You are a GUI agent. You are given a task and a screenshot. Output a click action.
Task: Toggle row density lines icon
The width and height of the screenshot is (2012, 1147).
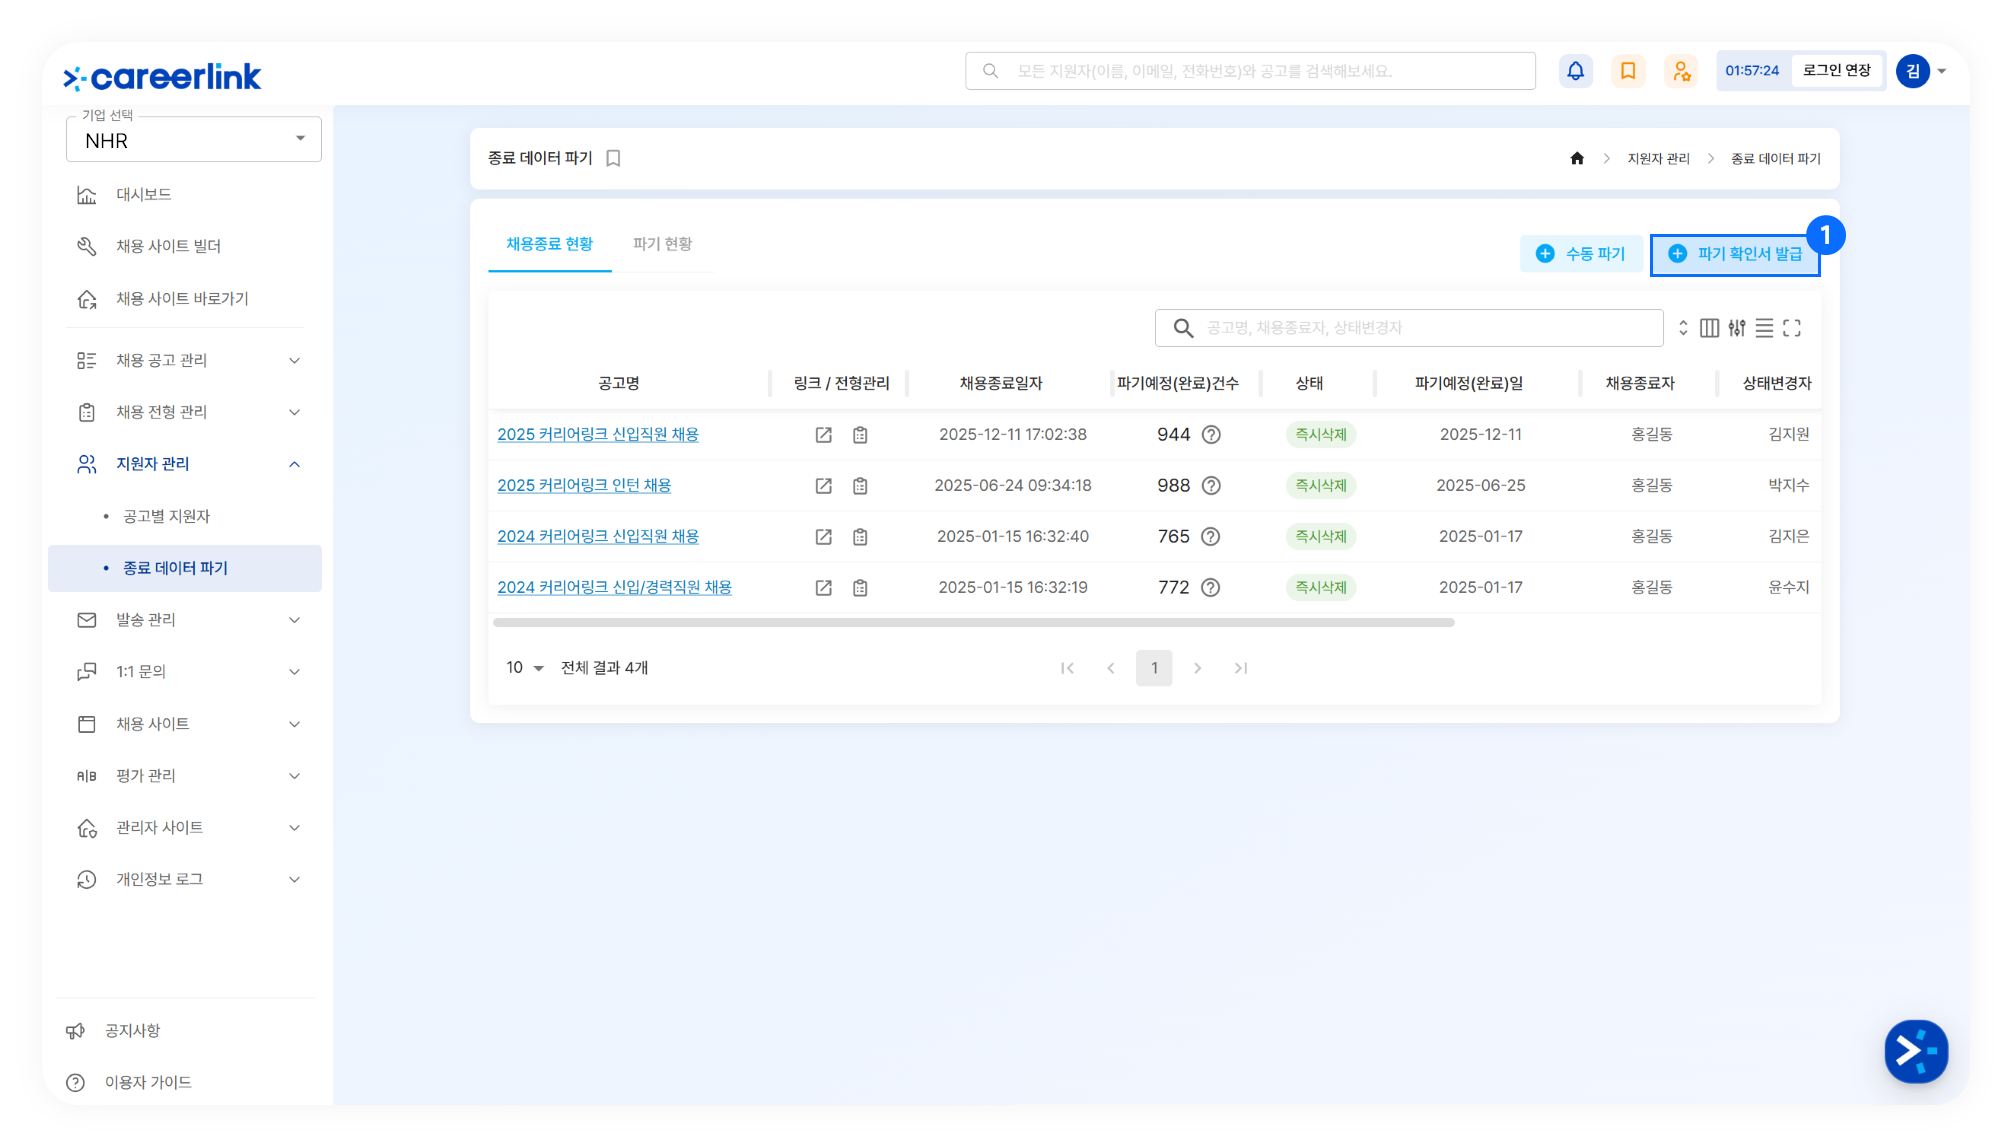[1764, 328]
